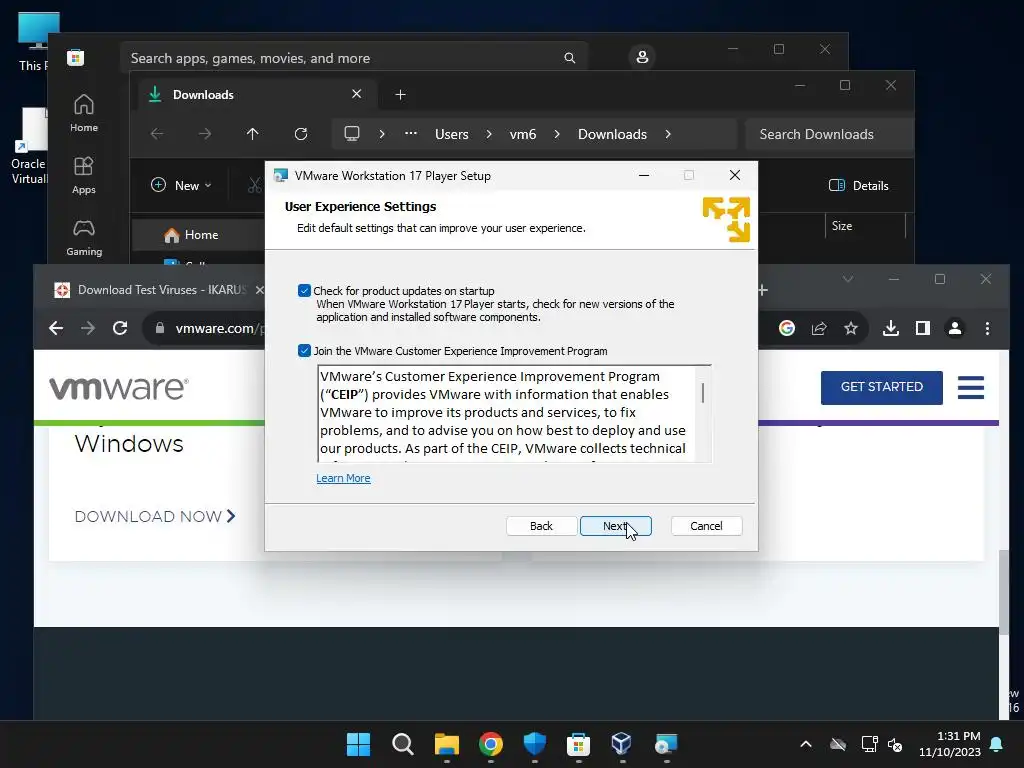Bookmark this page with the star icon
The width and height of the screenshot is (1024, 768).
[851, 328]
